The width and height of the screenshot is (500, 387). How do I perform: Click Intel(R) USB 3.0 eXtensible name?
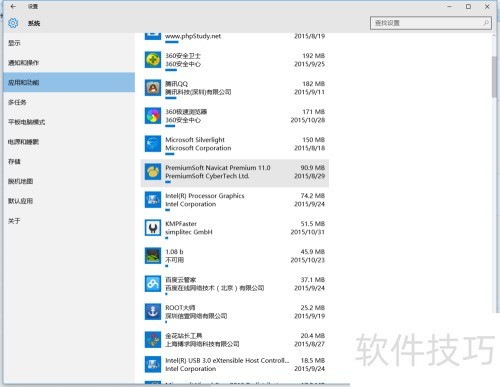click(227, 360)
